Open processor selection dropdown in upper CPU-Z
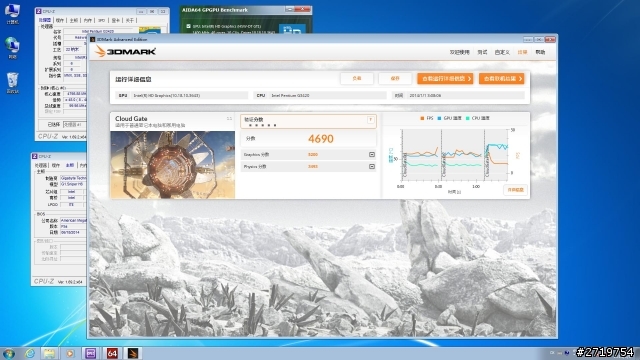Image resolution: width=640 pixels, height=360 pixels. coord(76,124)
